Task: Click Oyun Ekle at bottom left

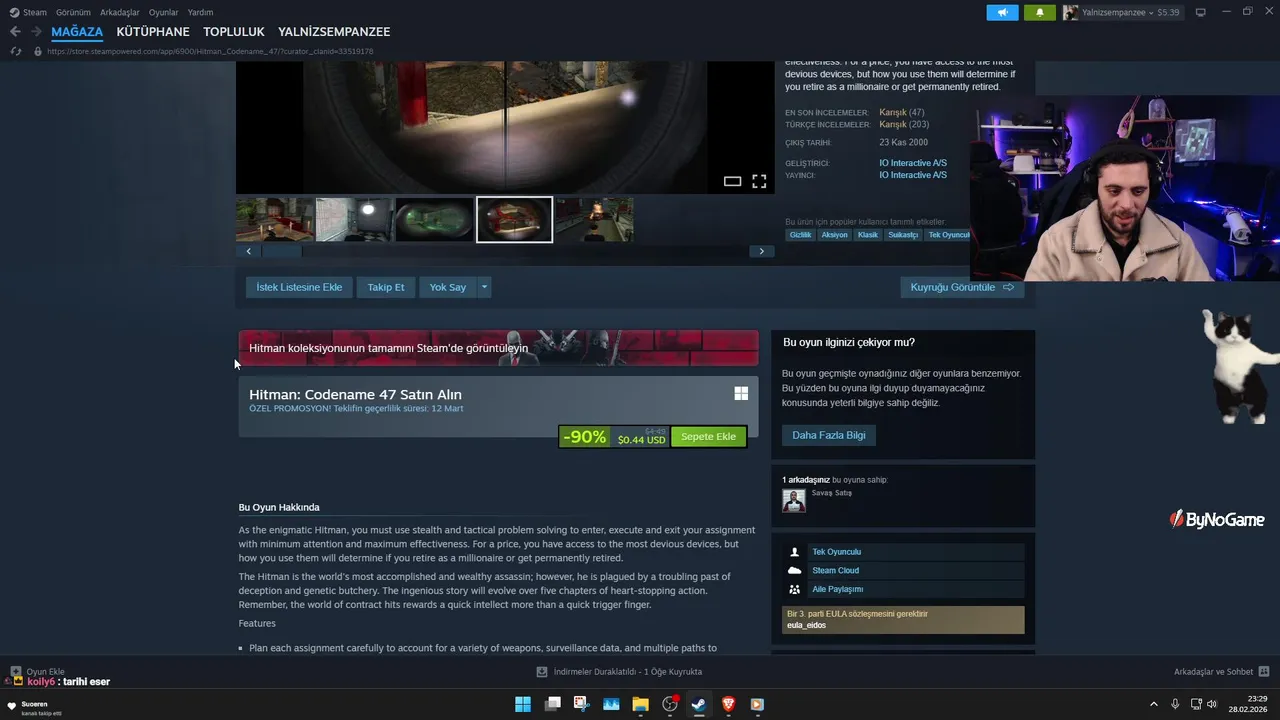Action: click(37, 672)
